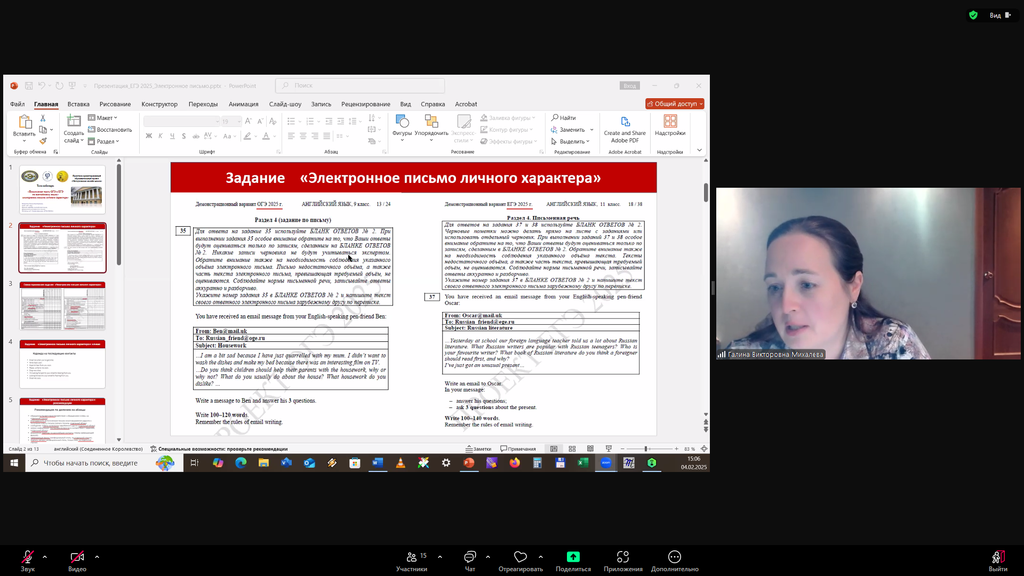
Task: Select slide 4 thumbnail
Action: point(62,364)
